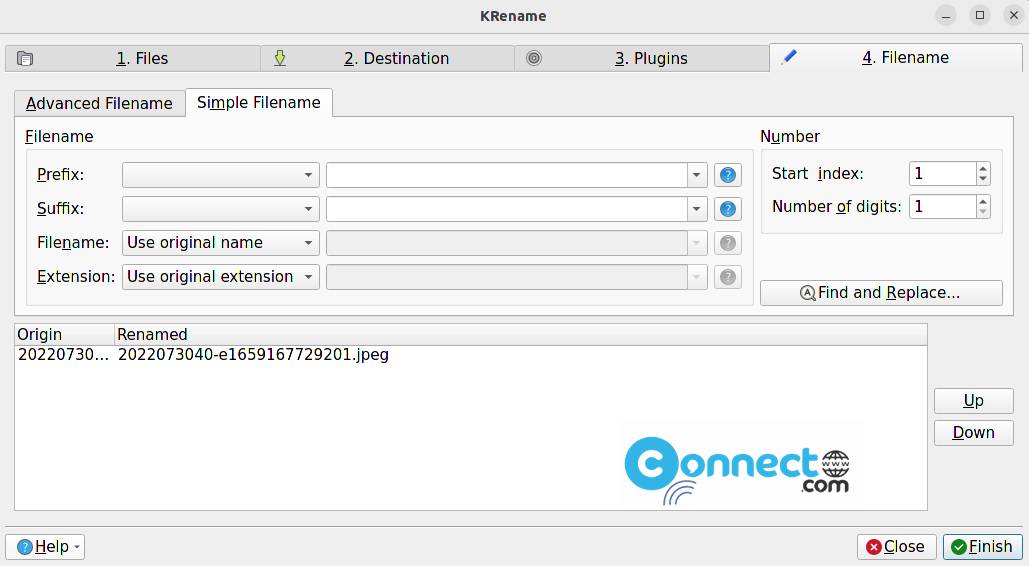The image size is (1029, 566).
Task: Open the Help menu button
Action: [x=45, y=547]
